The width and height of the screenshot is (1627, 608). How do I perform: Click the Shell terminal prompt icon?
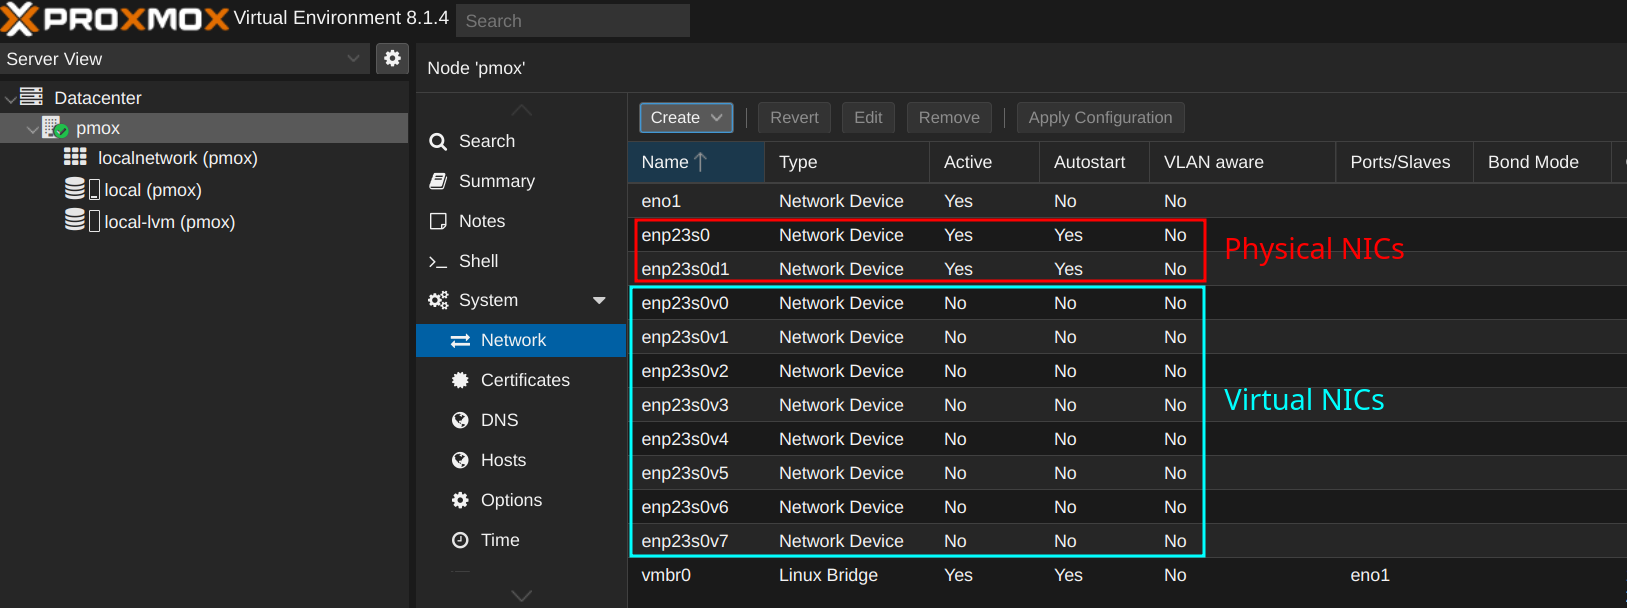(438, 261)
